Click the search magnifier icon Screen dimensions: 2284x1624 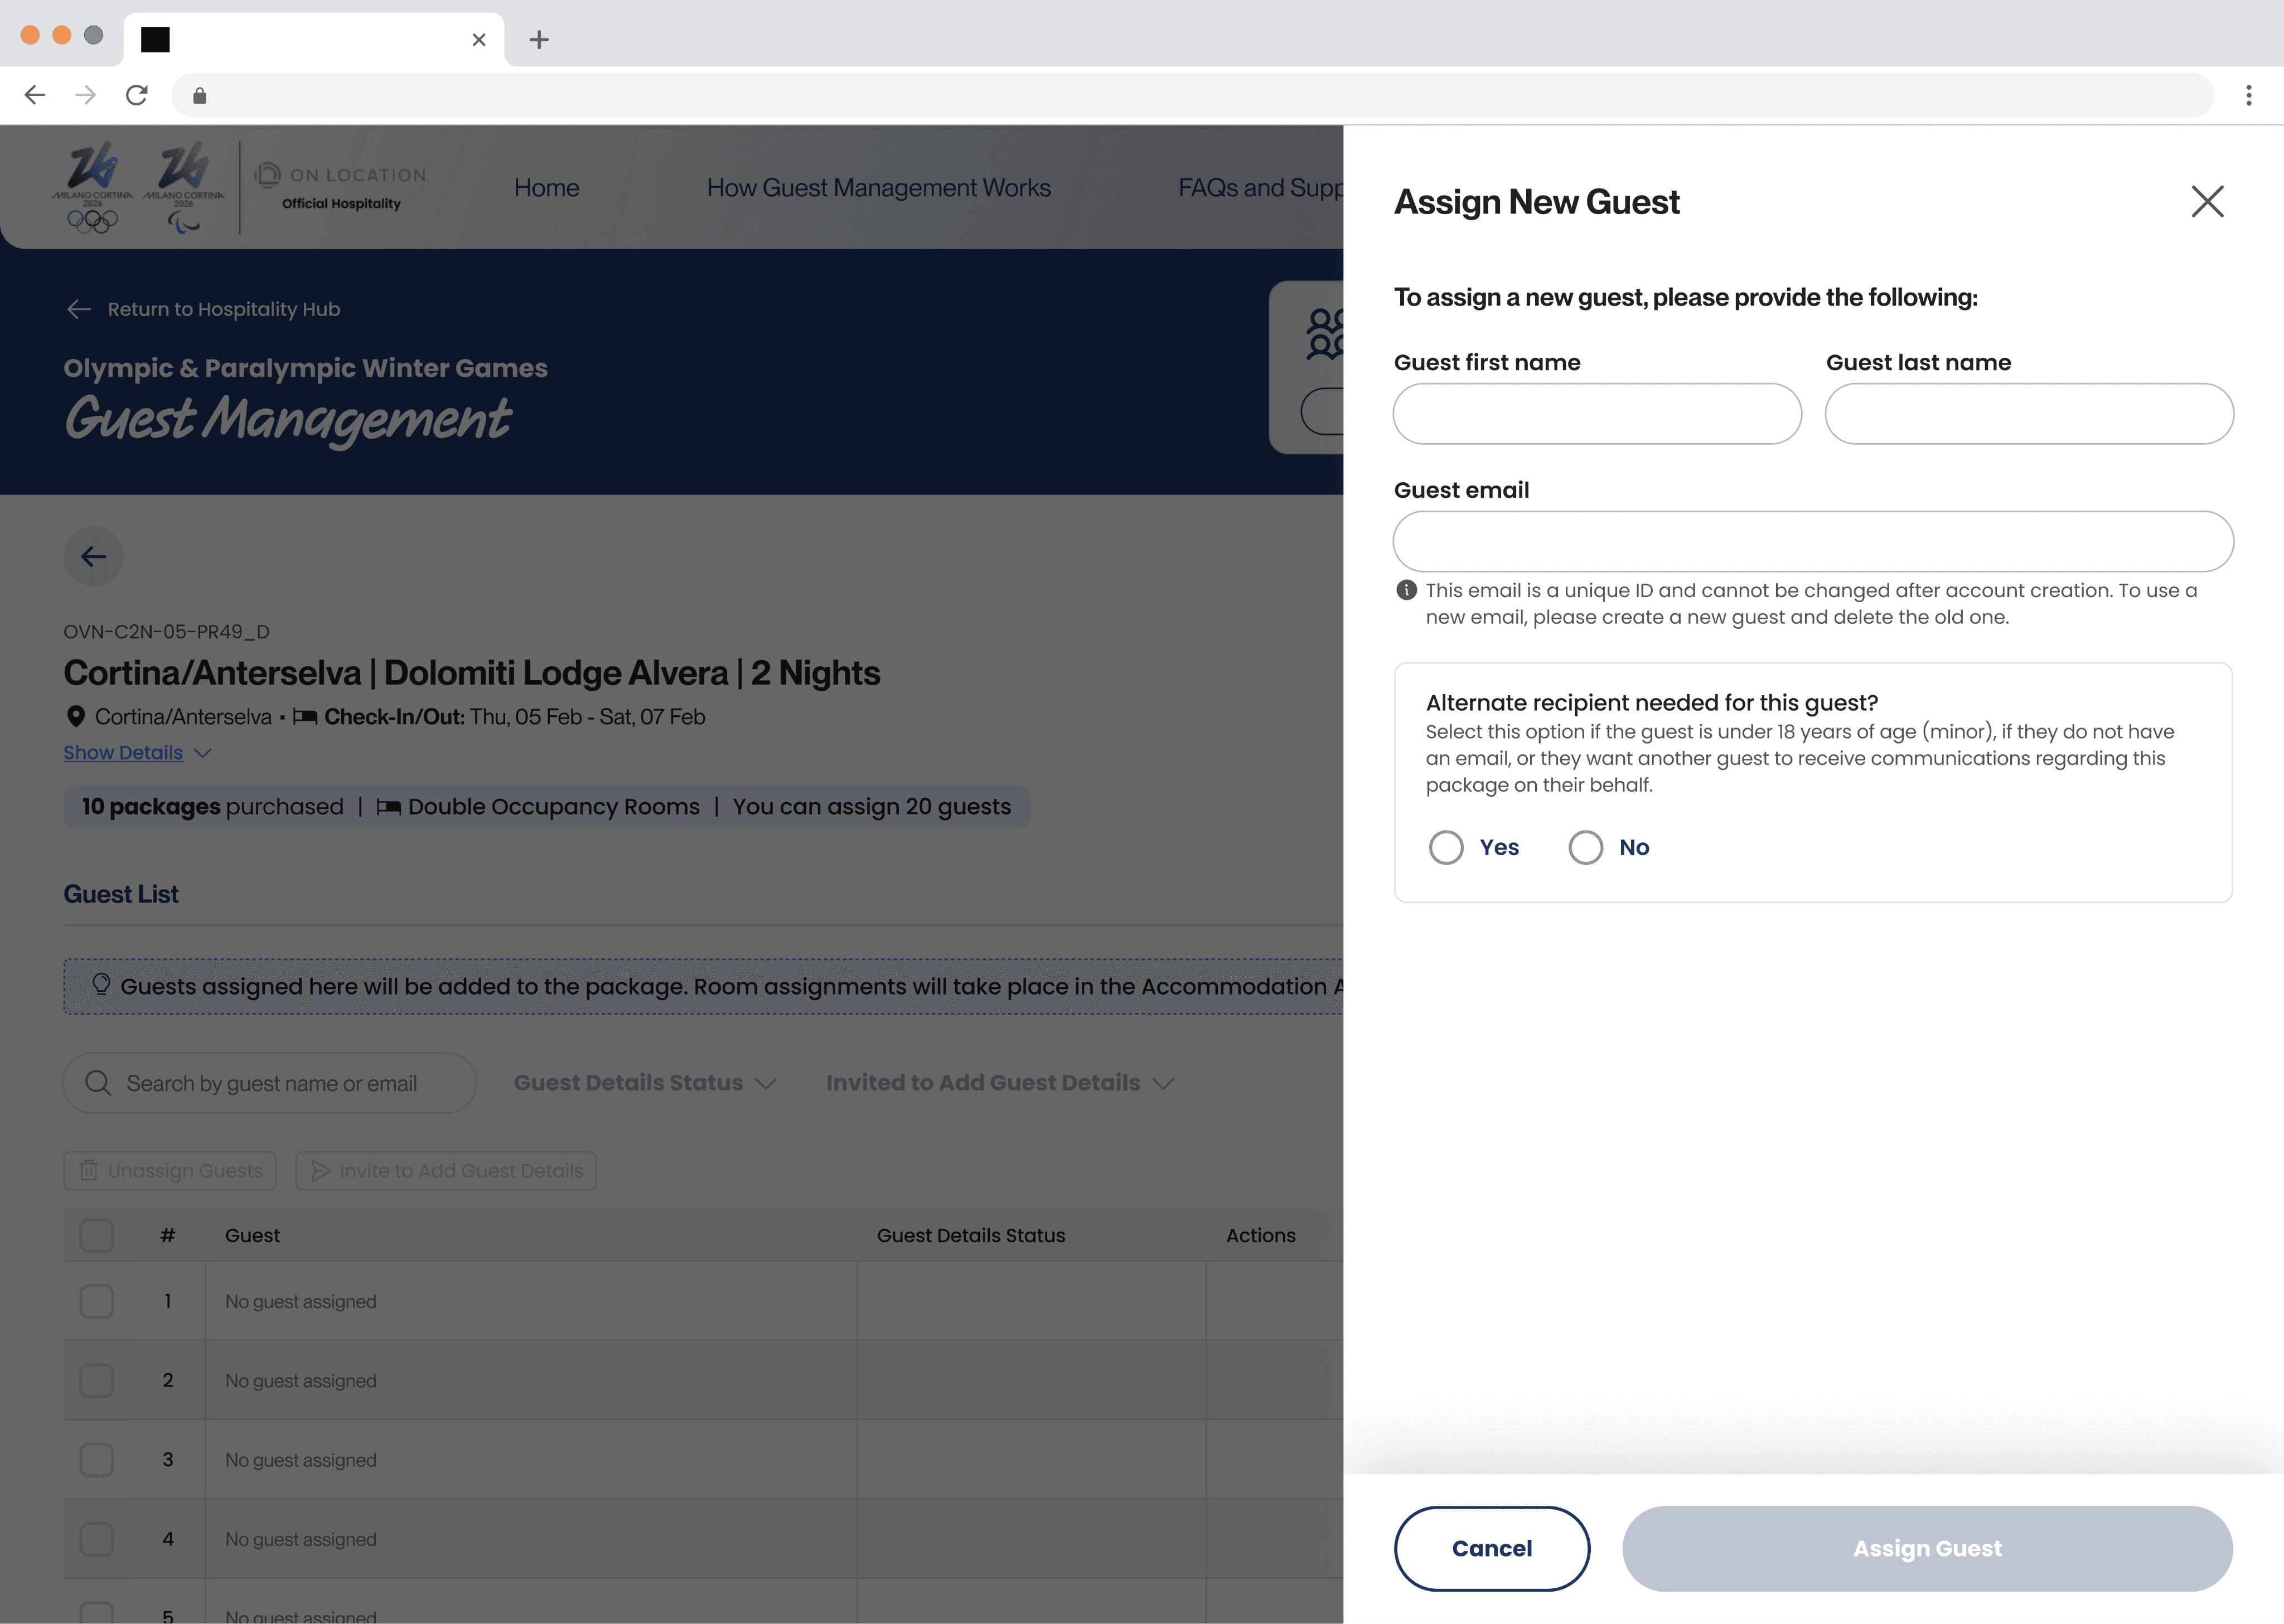(98, 1083)
